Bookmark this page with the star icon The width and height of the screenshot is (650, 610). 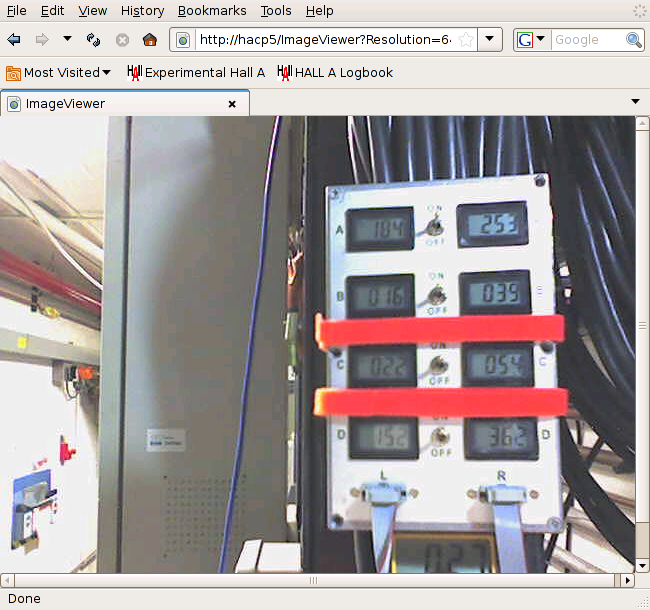[466, 40]
